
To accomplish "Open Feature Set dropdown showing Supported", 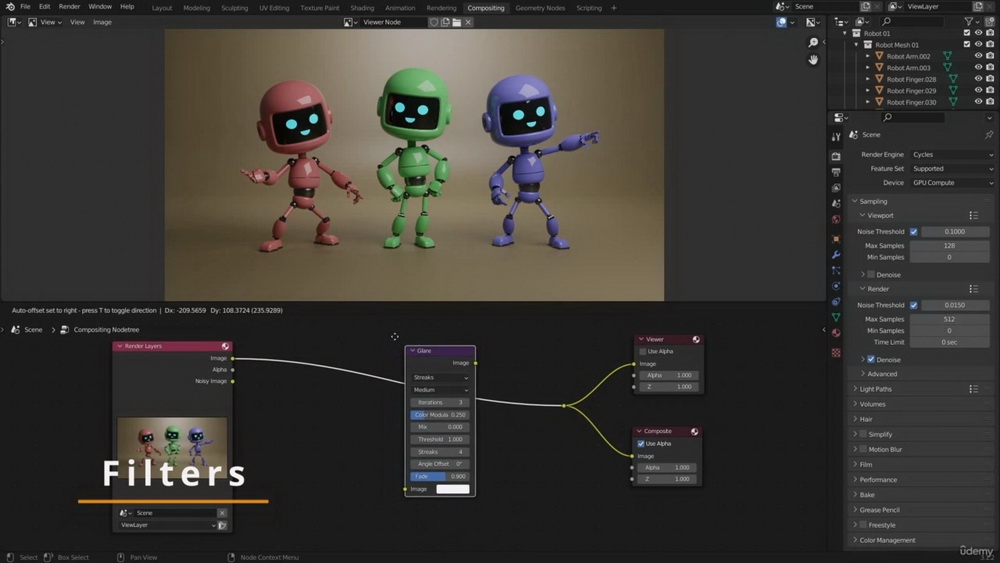I will point(952,168).
